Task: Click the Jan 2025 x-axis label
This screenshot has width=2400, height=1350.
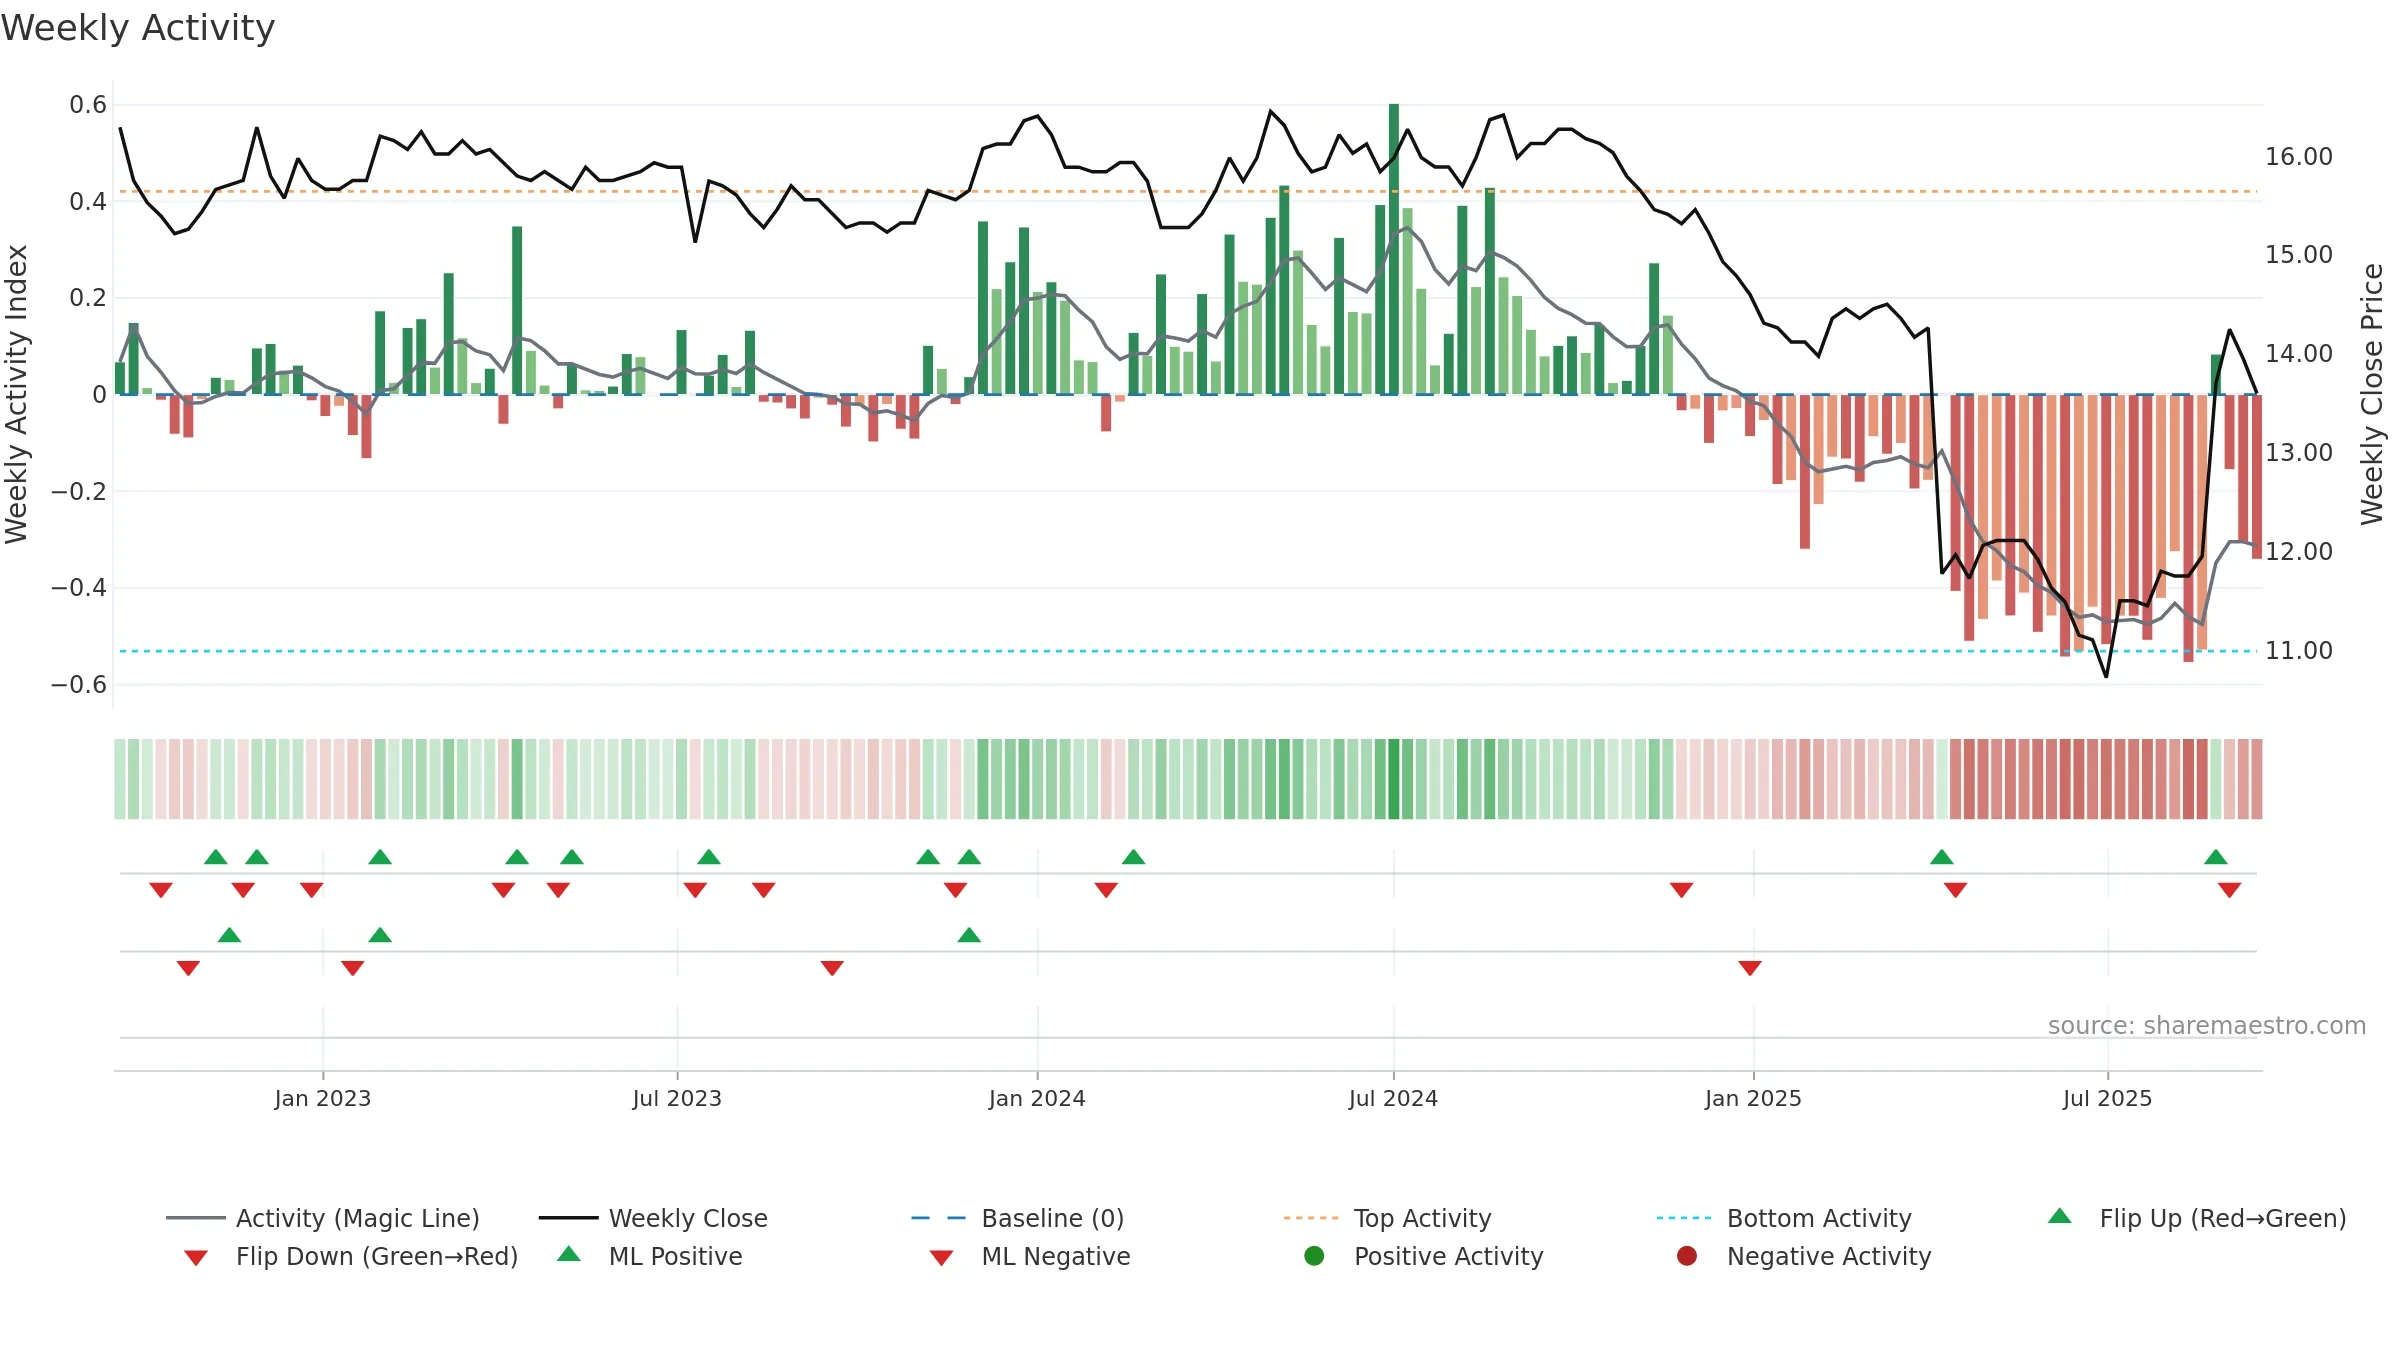Action: pyautogui.click(x=1753, y=1098)
